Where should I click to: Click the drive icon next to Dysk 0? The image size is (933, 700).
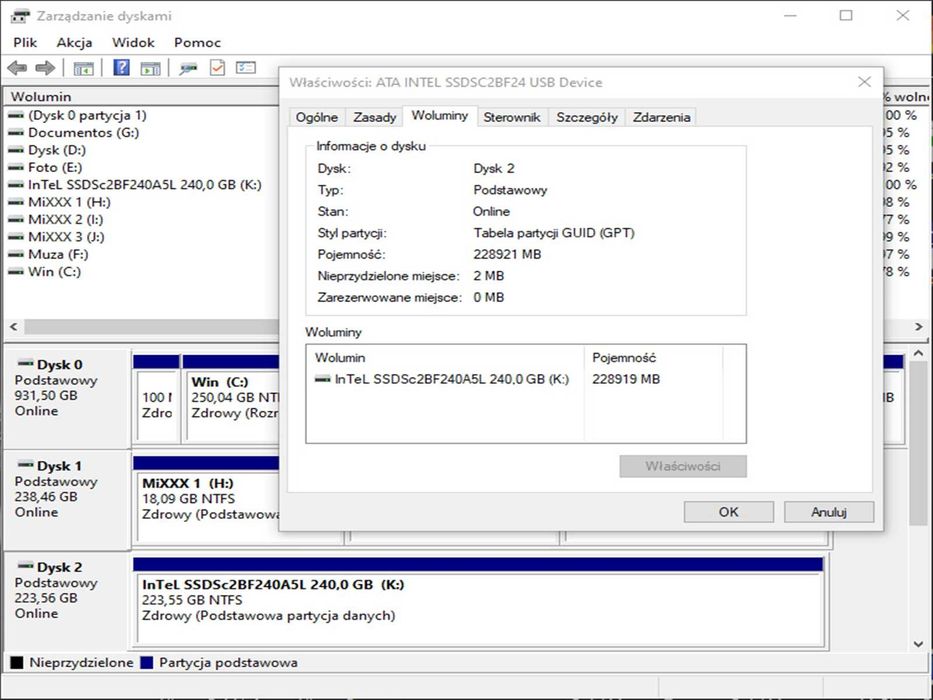tap(26, 362)
